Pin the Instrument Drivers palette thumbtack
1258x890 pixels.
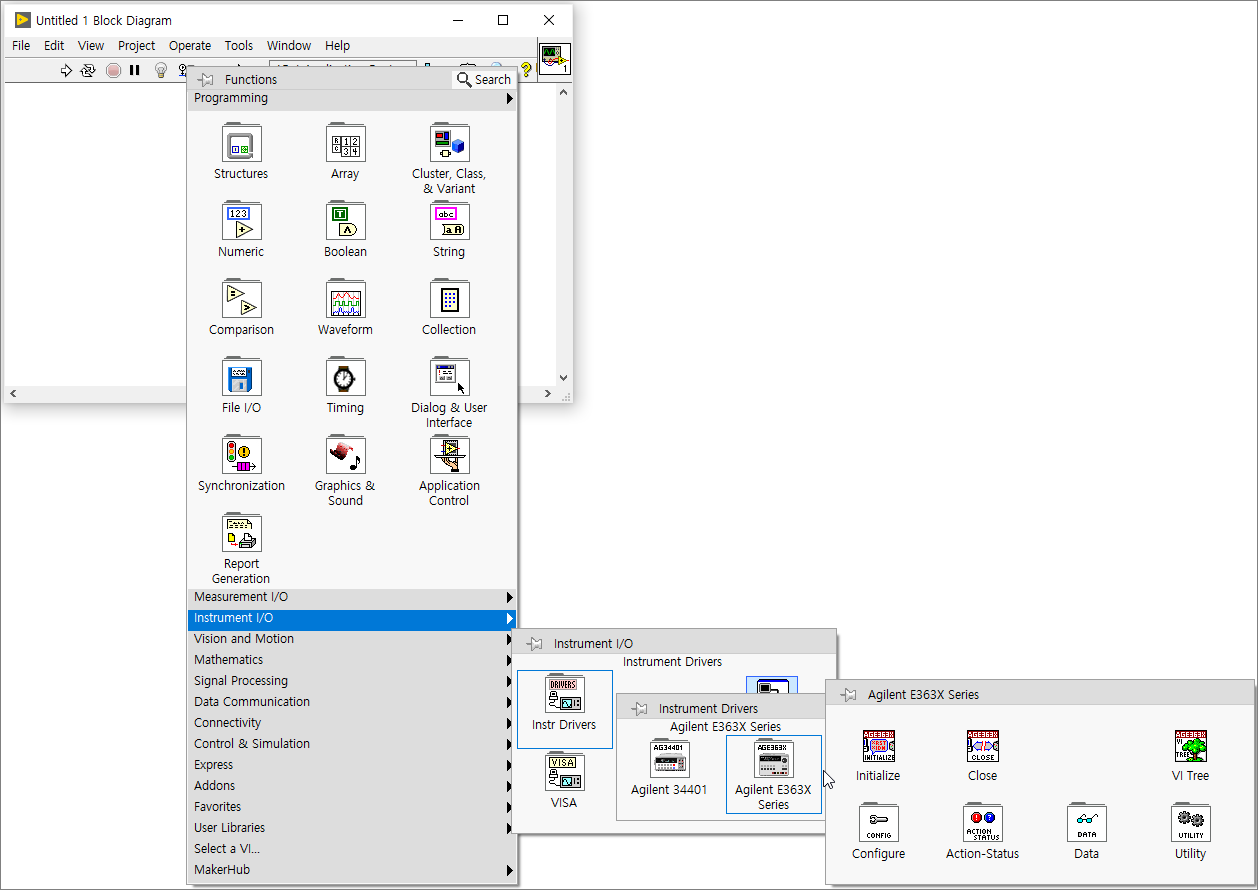coord(639,708)
